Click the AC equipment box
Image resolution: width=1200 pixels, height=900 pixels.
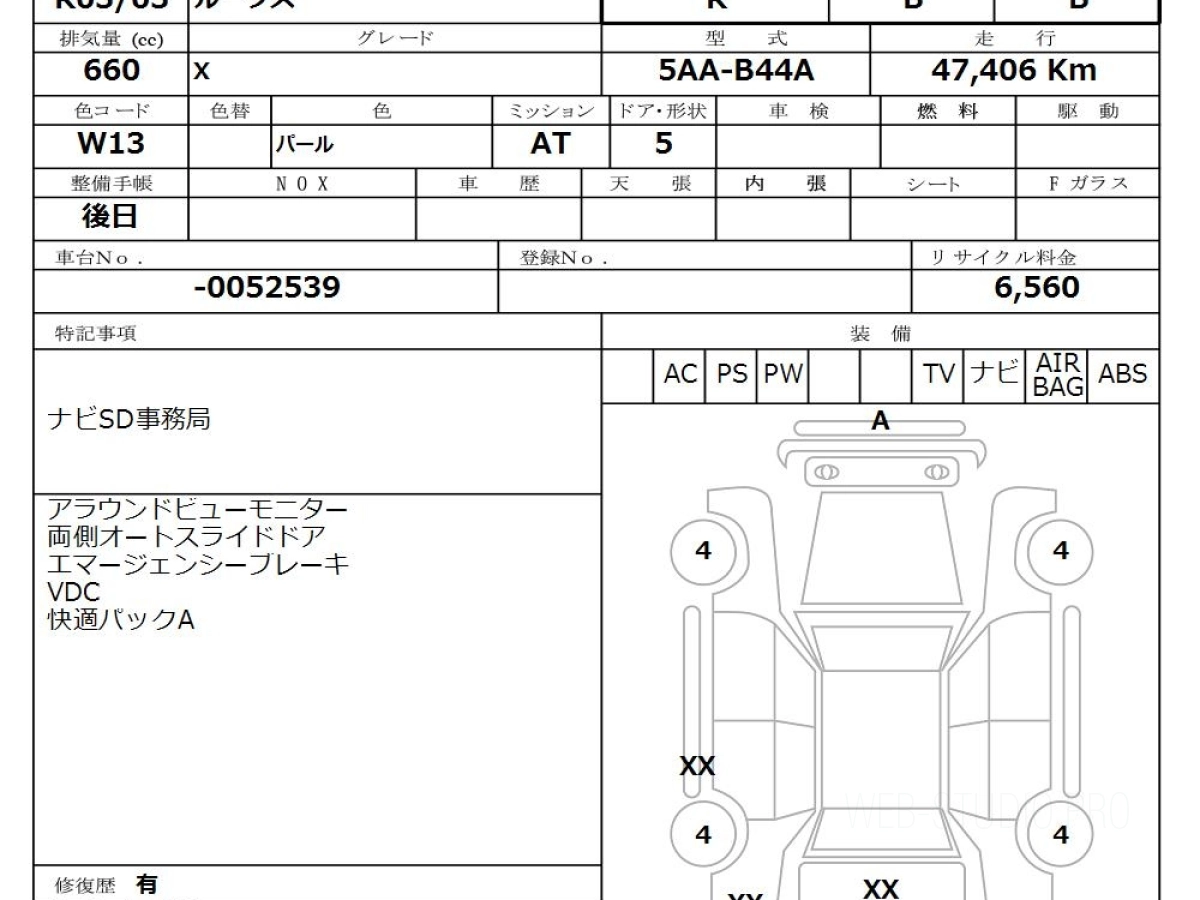tap(680, 375)
